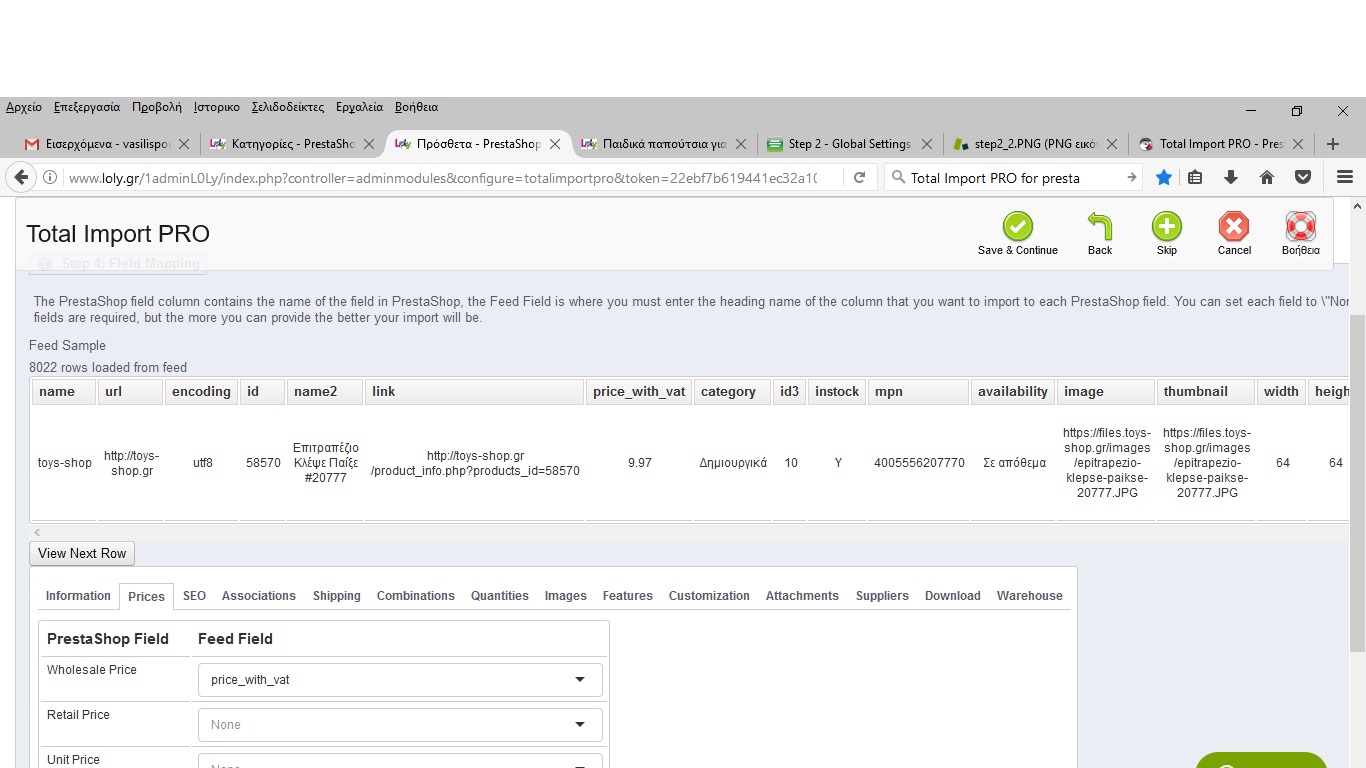Open the browser downloads arrow
1366x768 pixels.
(x=1231, y=177)
